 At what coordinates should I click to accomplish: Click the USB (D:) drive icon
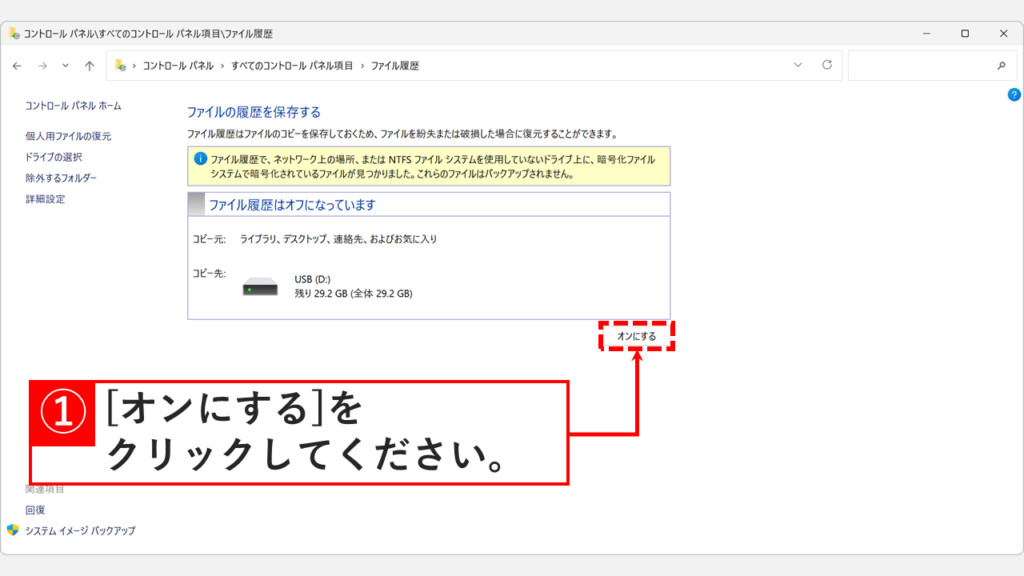pos(260,286)
